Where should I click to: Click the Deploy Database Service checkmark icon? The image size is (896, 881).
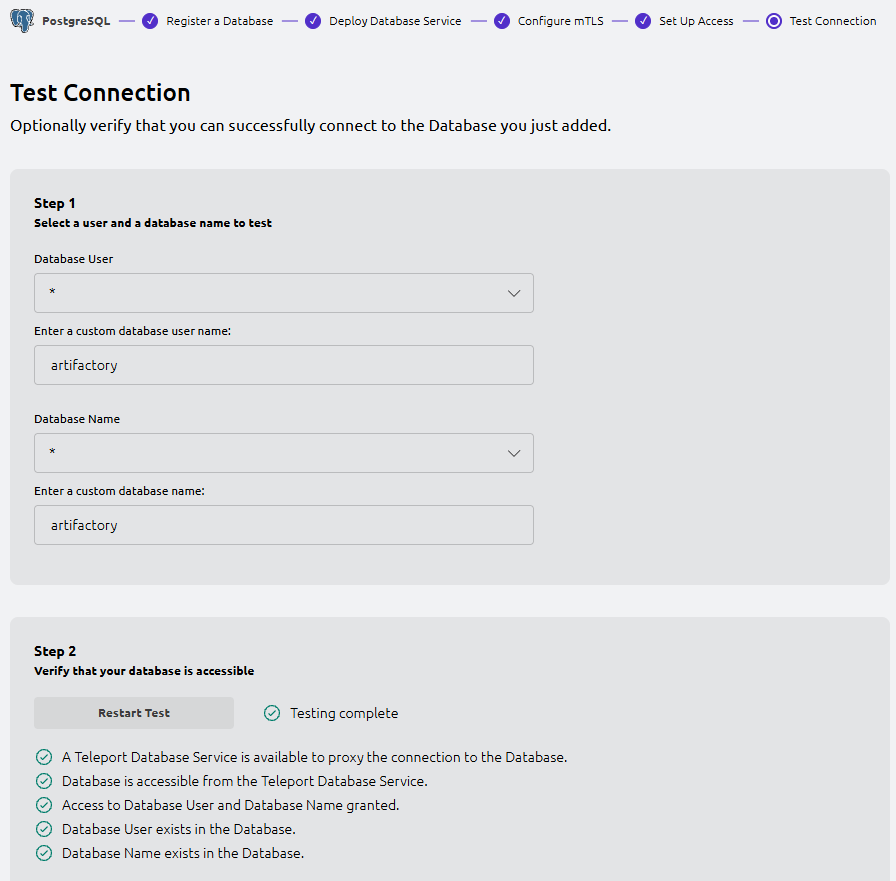[x=313, y=21]
